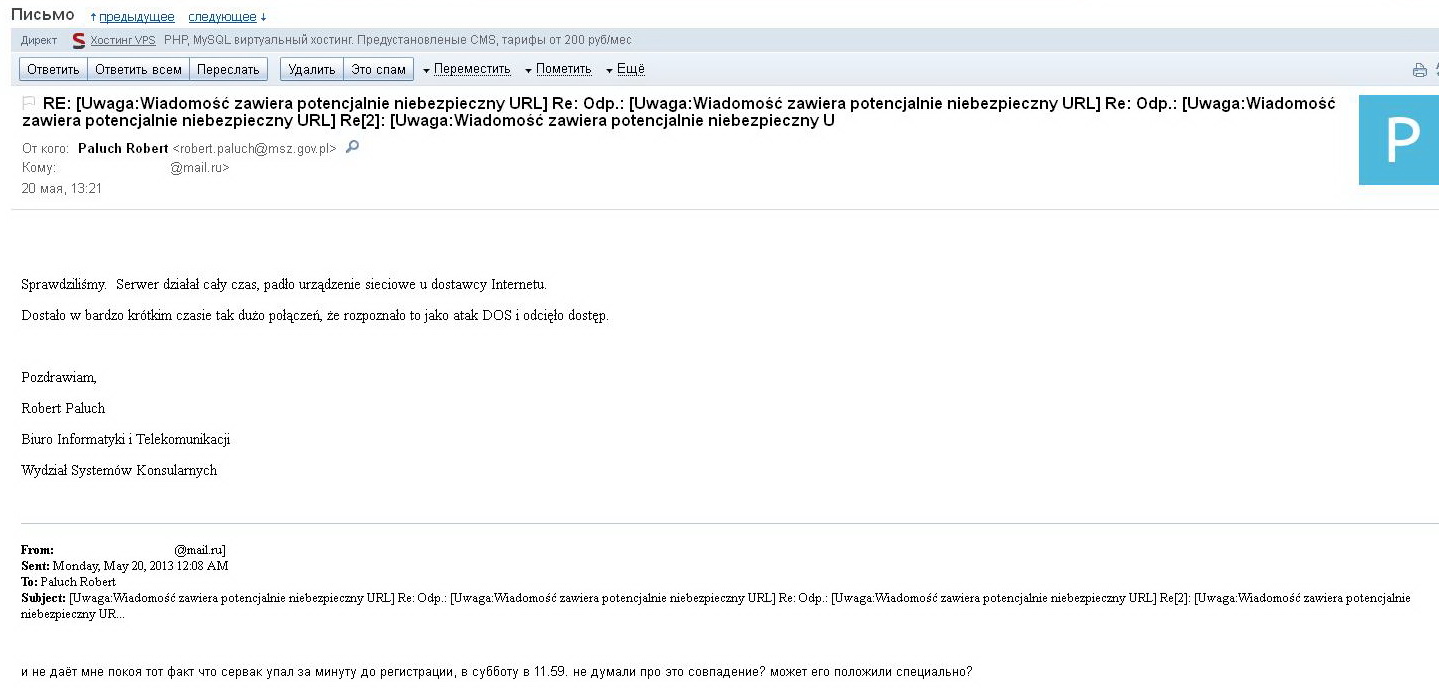
Task: Delete the email with Удалить
Action: 312,69
